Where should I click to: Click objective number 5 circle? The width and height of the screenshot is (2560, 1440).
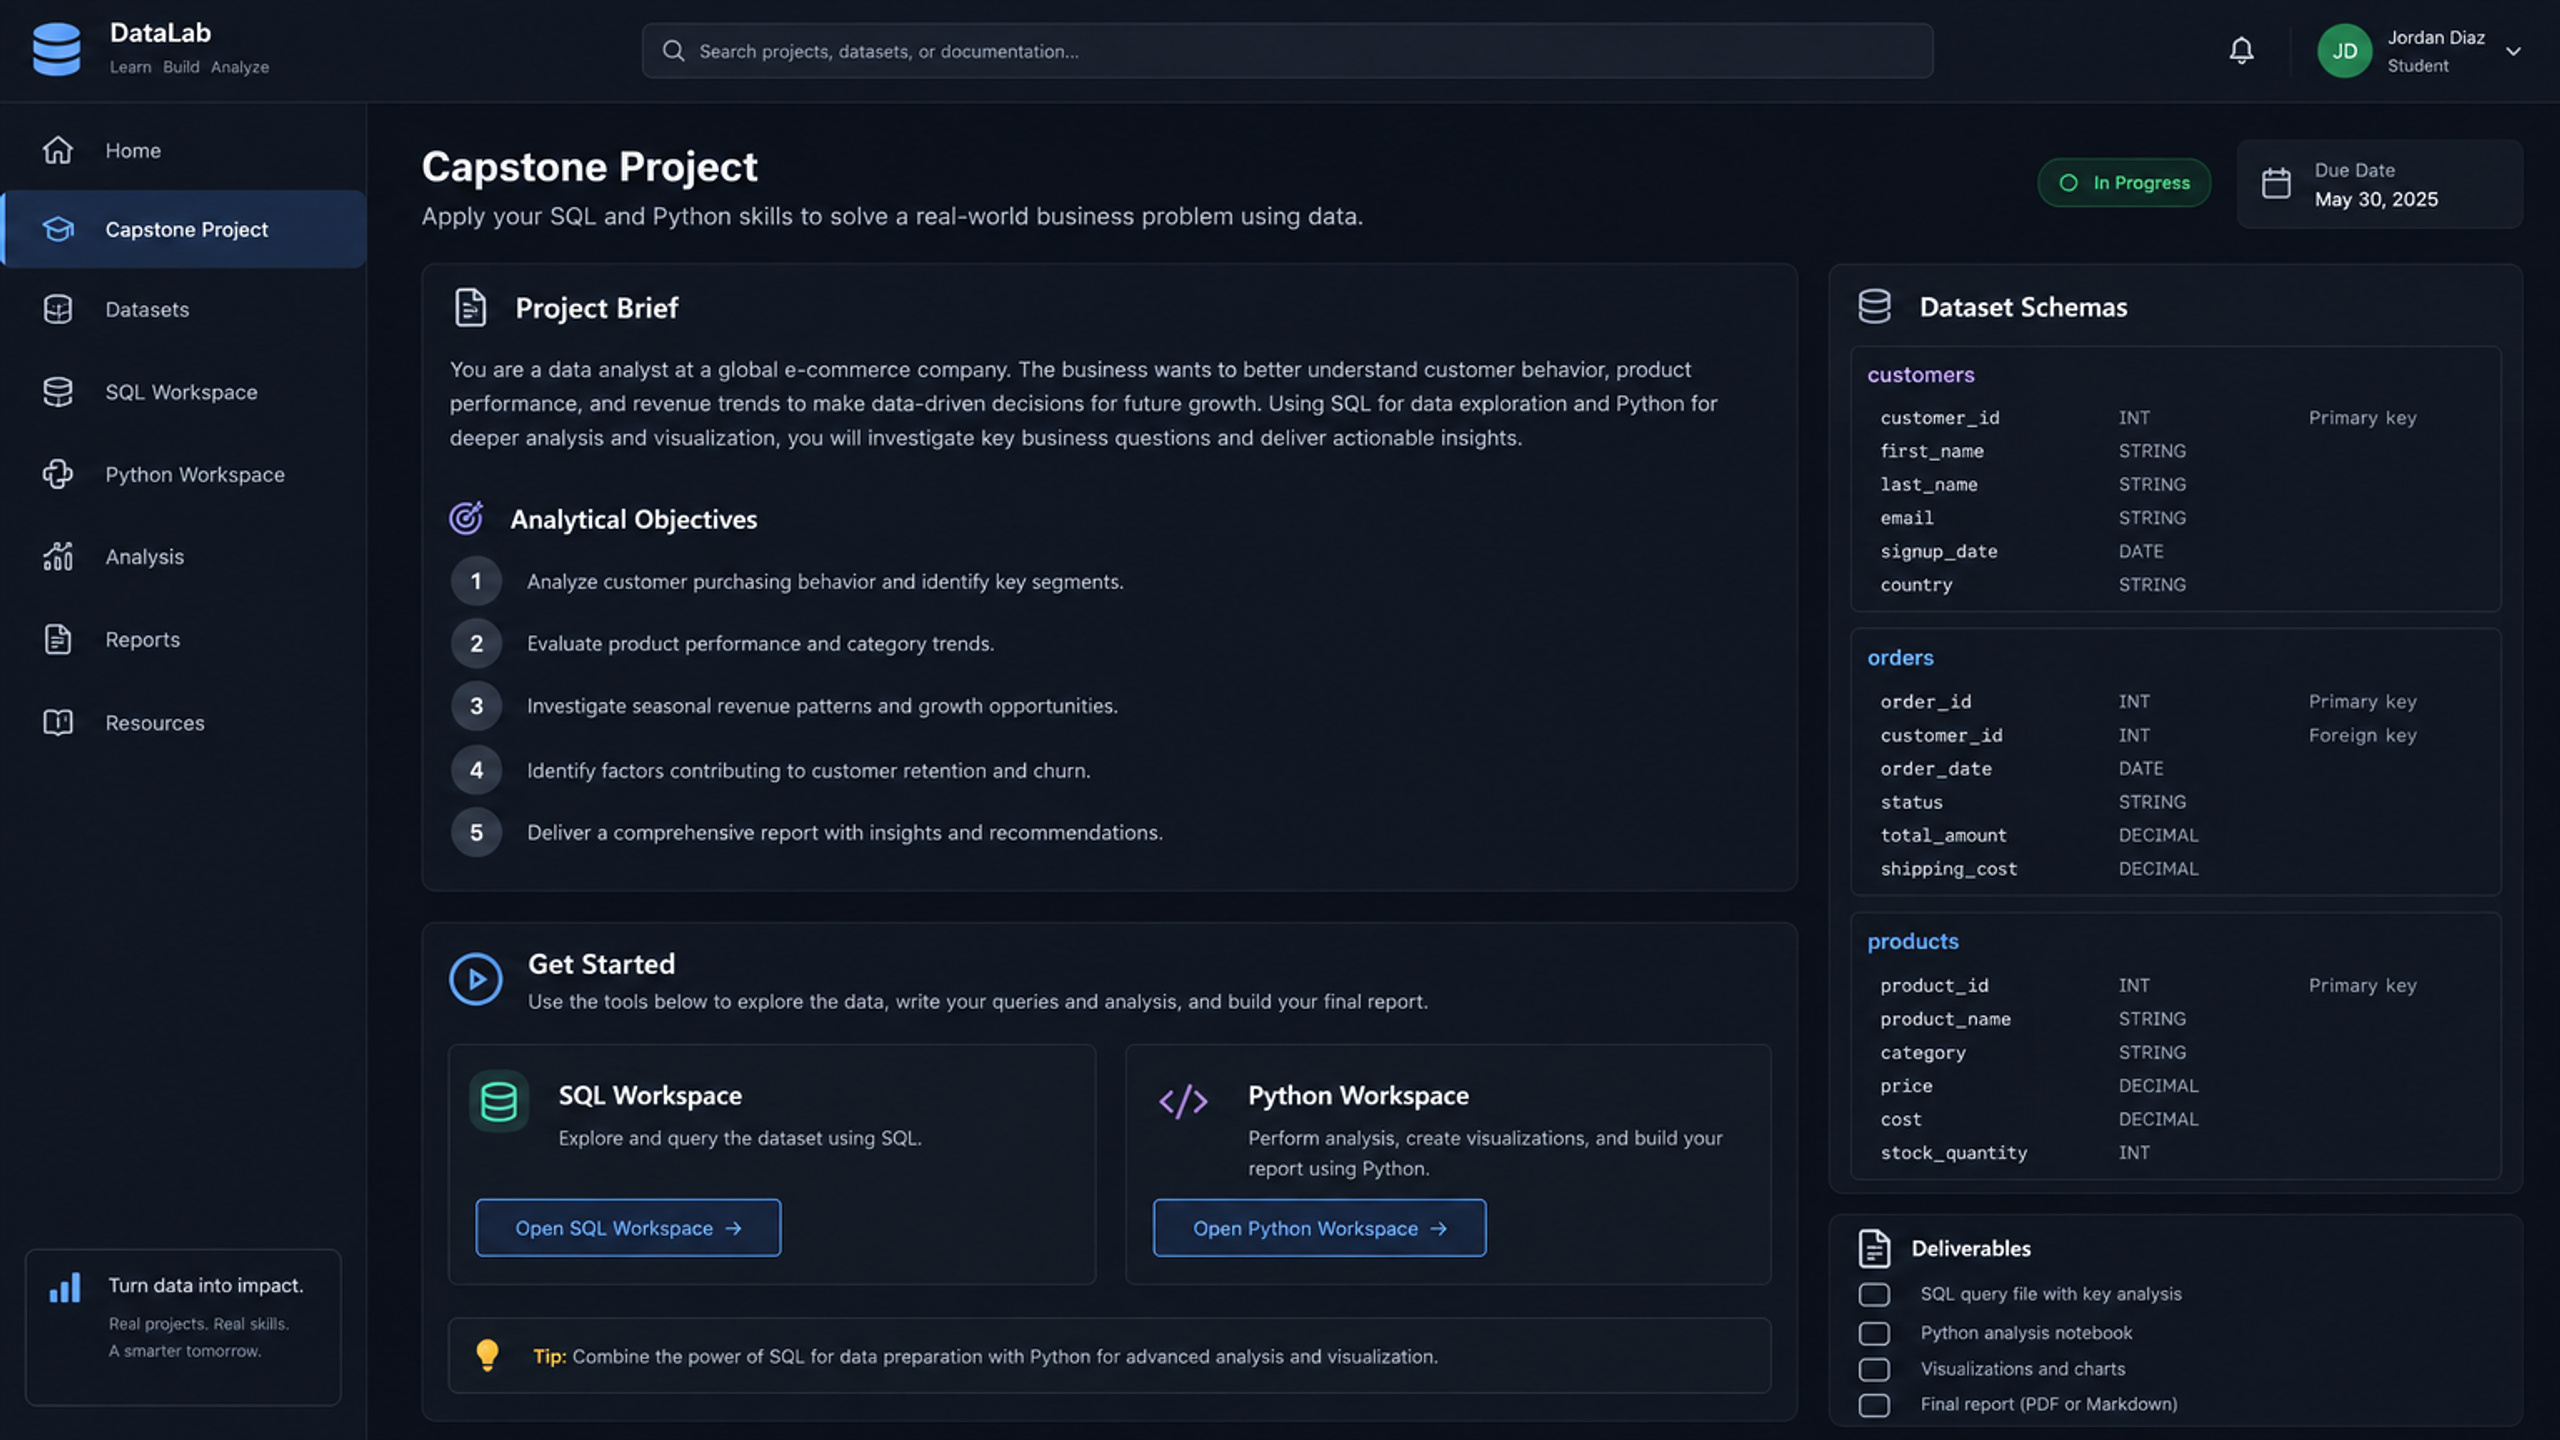point(476,832)
